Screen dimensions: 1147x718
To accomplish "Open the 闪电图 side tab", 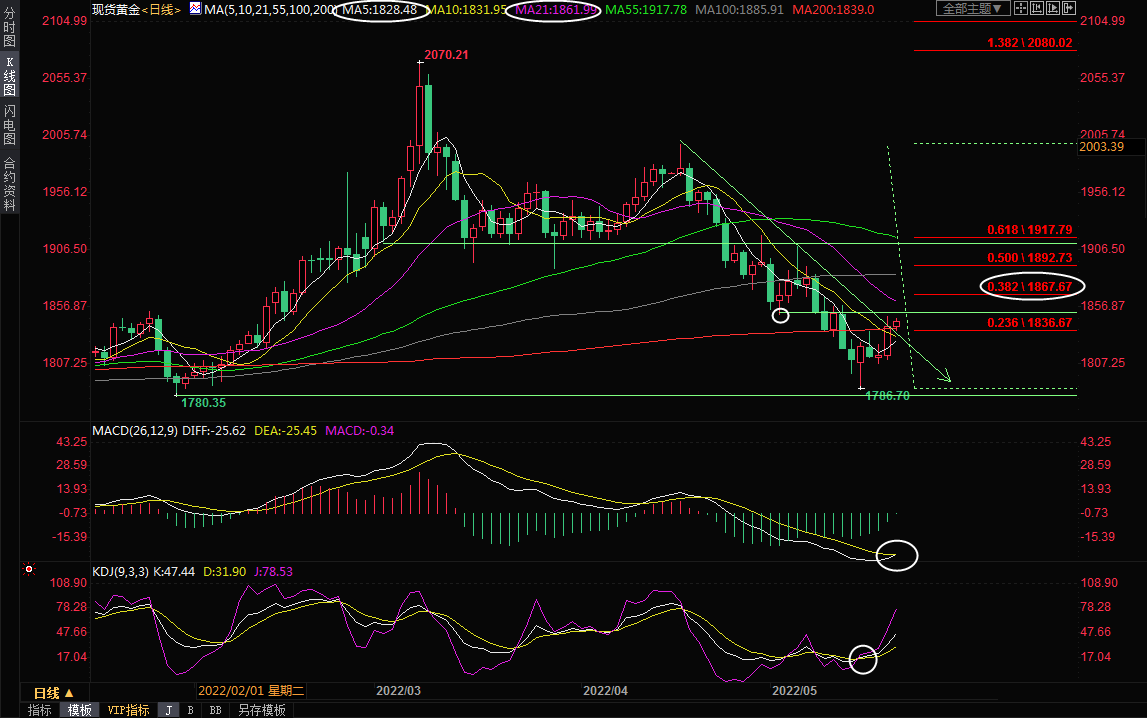I will pos(9,124).
